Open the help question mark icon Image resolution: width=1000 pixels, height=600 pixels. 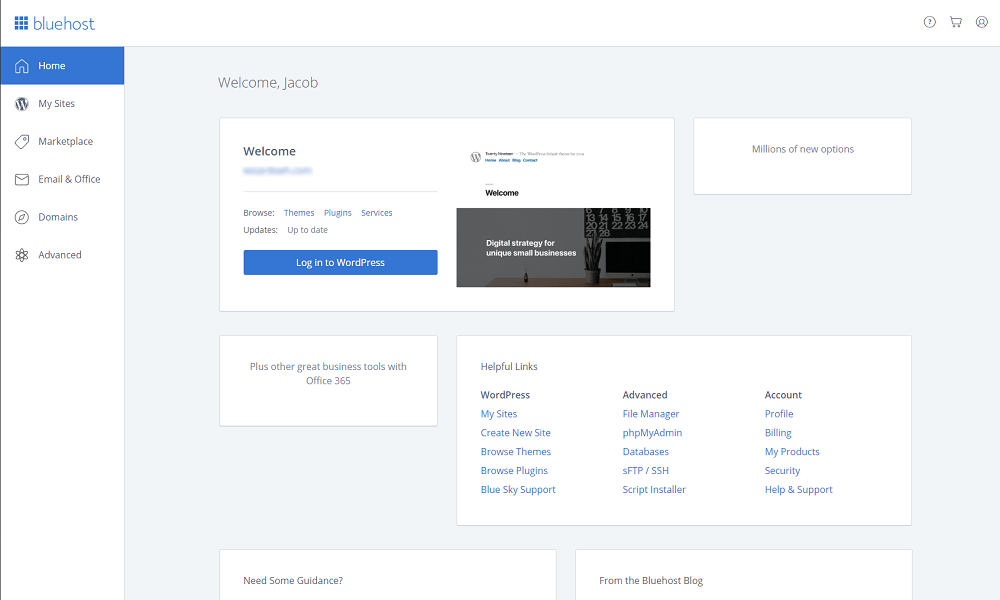pos(930,22)
